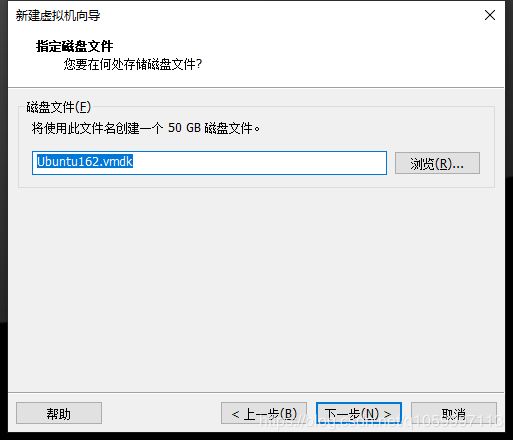Click the 新建虚拟机向导 title text

pos(58,15)
